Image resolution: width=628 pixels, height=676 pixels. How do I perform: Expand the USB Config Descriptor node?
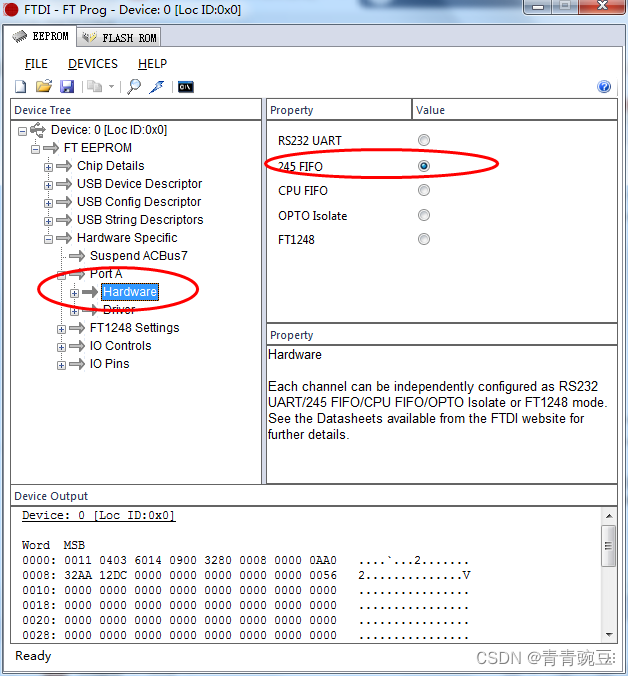click(x=48, y=203)
